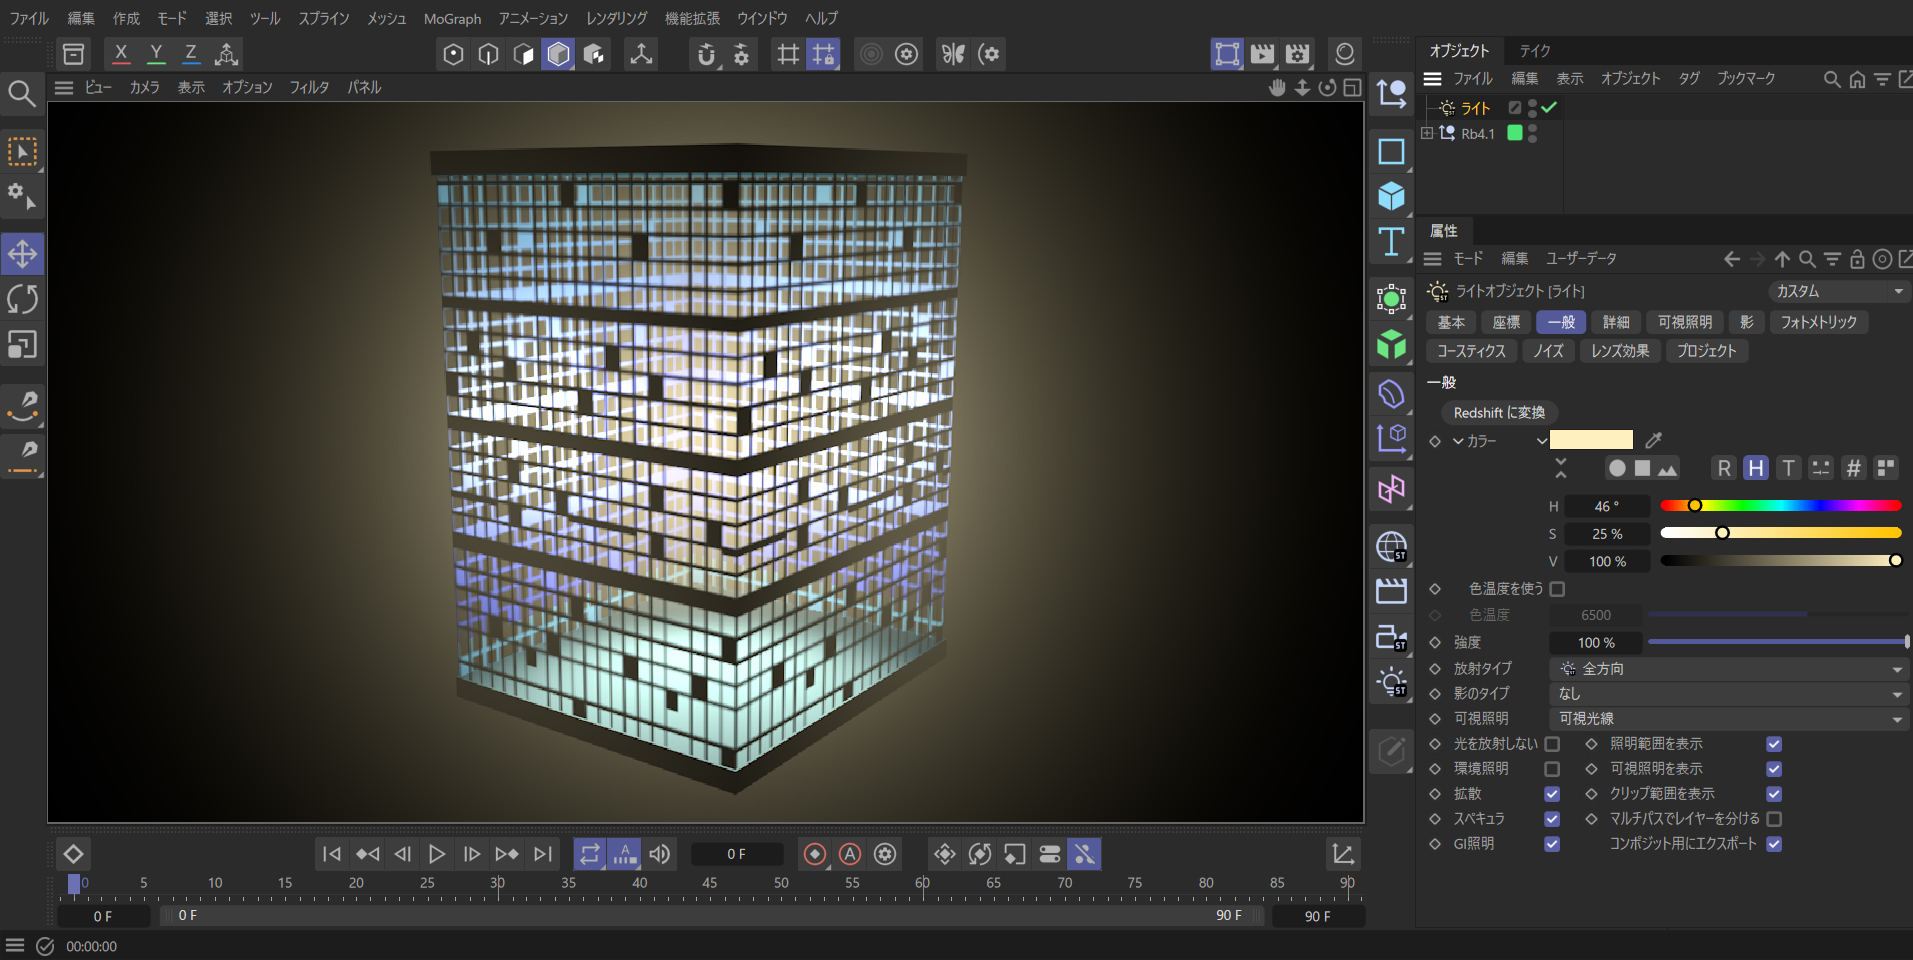Click the light color swatch
1913x960 pixels.
pyautogui.click(x=1591, y=440)
